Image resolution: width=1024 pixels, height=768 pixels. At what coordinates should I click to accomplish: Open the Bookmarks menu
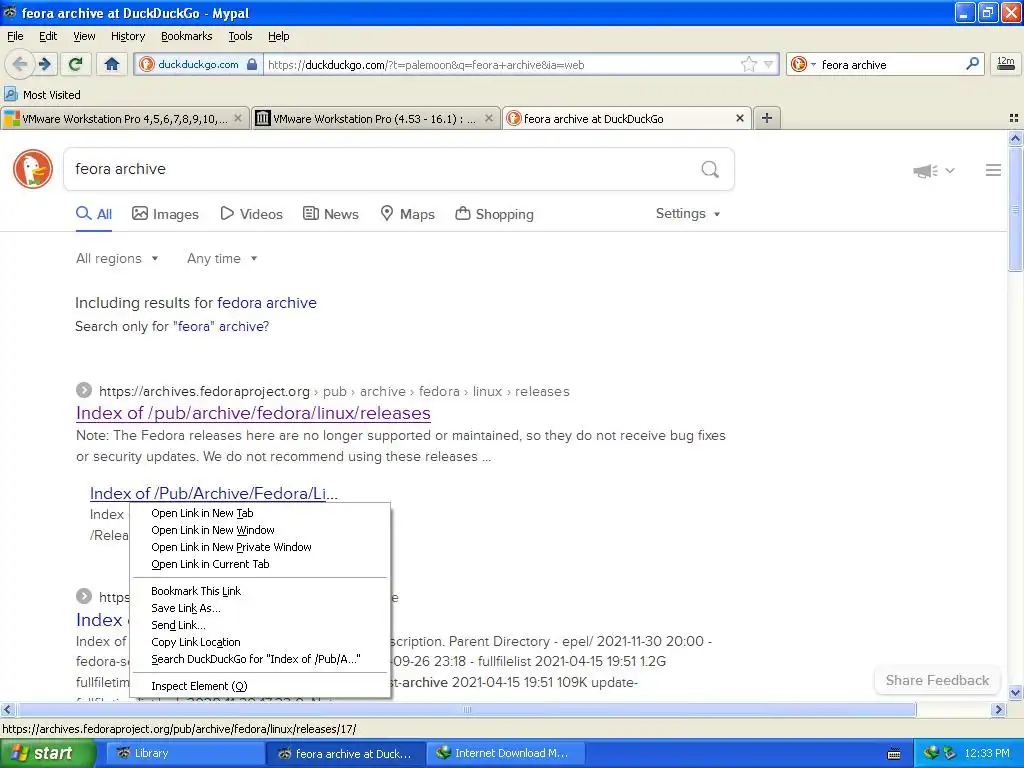pyautogui.click(x=186, y=37)
